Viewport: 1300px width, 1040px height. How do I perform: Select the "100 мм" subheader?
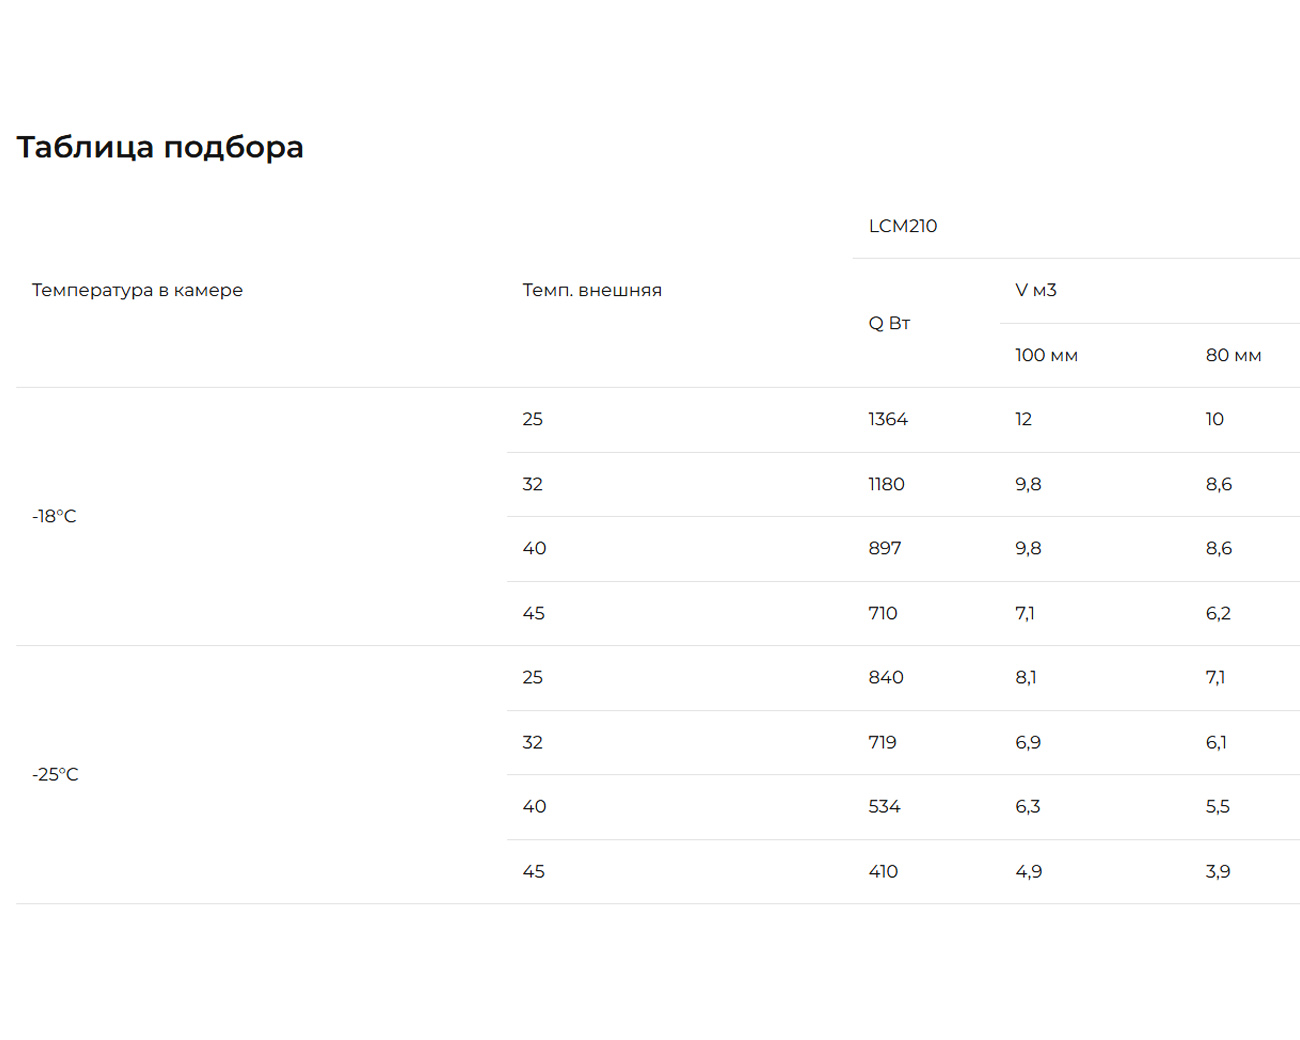click(x=1046, y=355)
